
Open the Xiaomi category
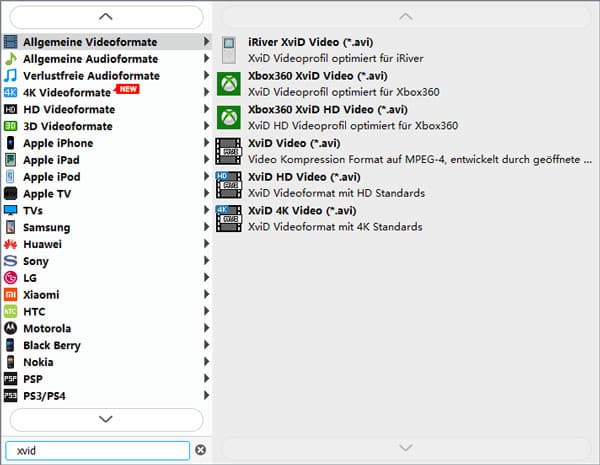[107, 295]
